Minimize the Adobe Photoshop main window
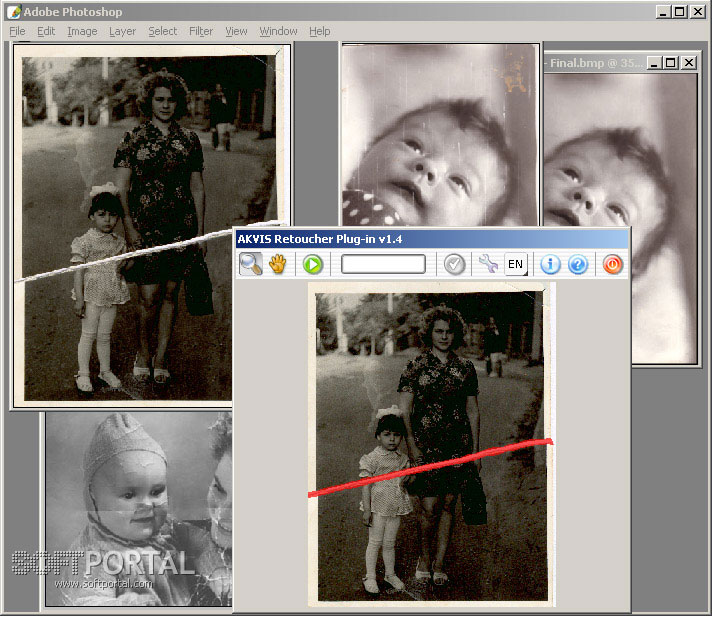The image size is (712, 617). 663,12
